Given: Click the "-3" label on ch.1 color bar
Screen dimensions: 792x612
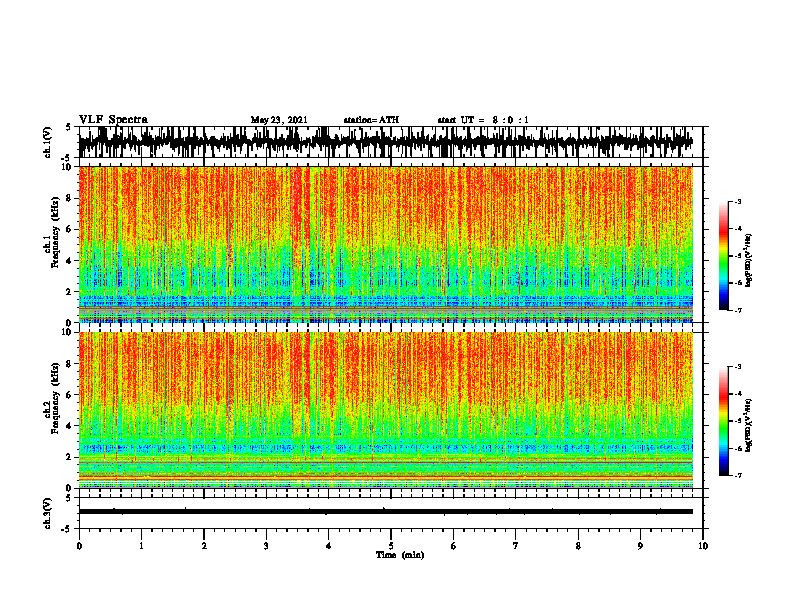Looking at the screenshot, I should (x=738, y=201).
